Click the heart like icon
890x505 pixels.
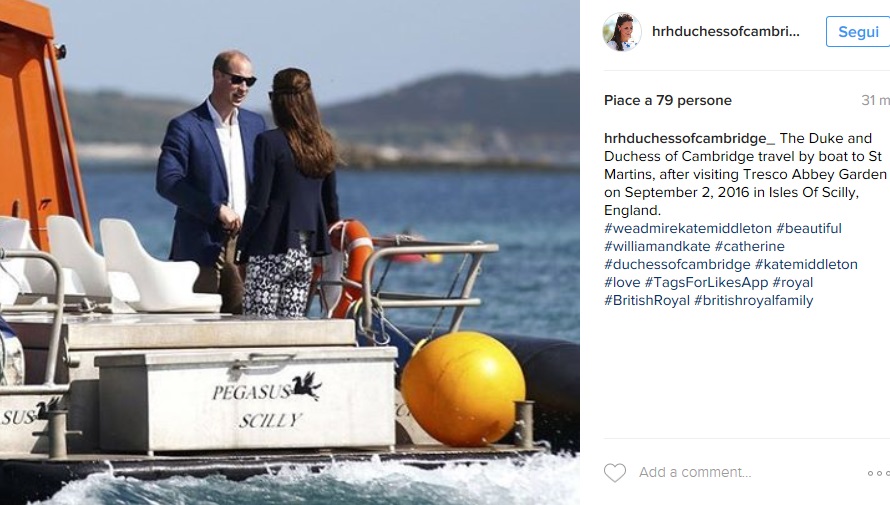pos(615,473)
